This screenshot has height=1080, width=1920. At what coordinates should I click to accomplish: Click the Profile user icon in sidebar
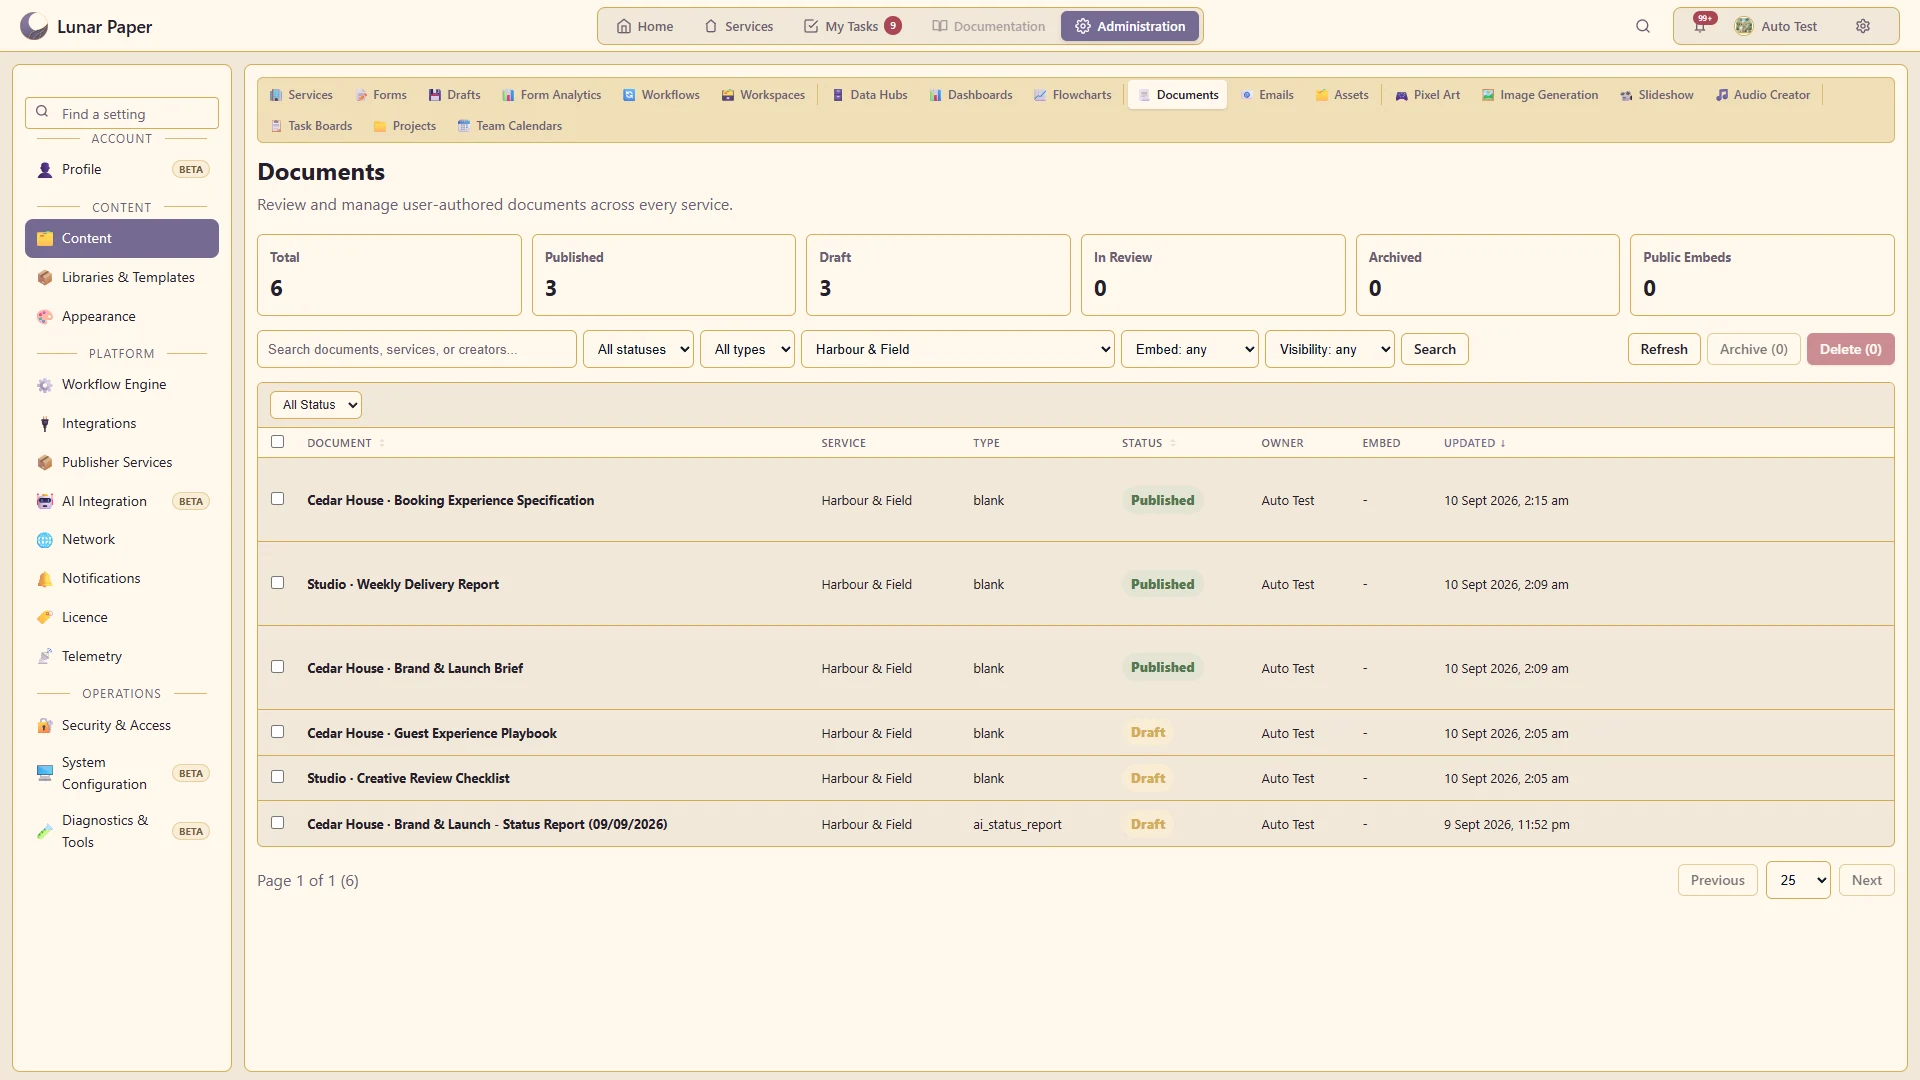[45, 170]
